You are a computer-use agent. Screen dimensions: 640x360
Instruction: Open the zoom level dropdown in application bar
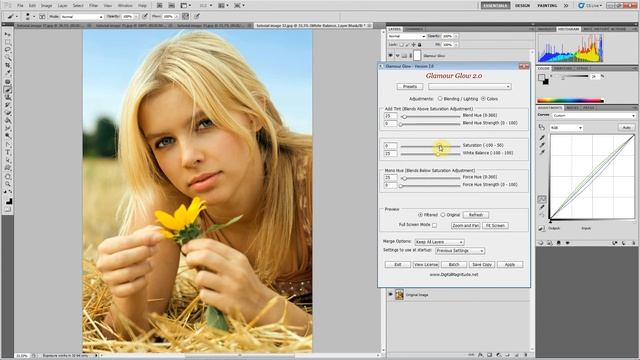point(206,6)
